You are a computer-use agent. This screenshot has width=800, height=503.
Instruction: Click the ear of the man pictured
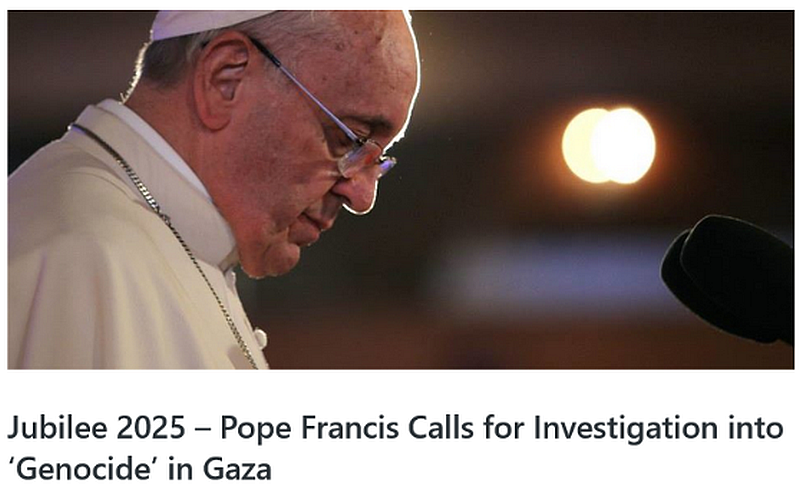pyautogui.click(x=222, y=82)
